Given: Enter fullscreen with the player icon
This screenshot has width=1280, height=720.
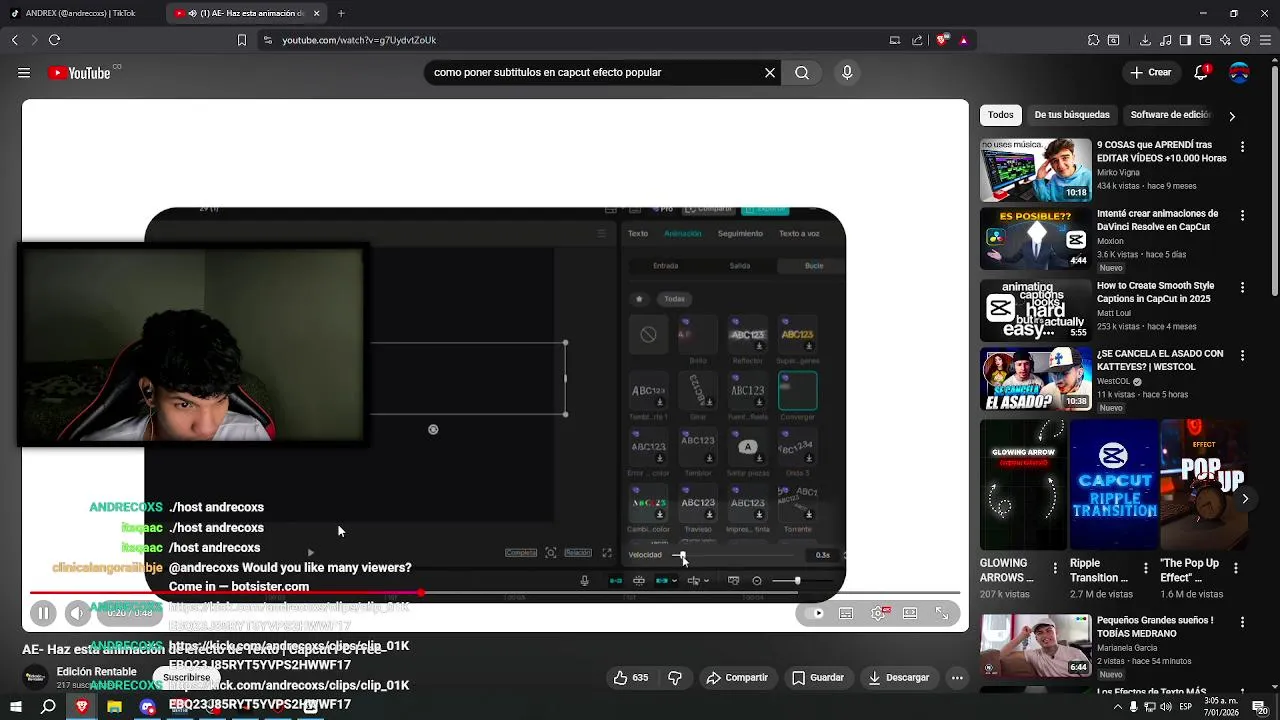Looking at the screenshot, I should (942, 613).
